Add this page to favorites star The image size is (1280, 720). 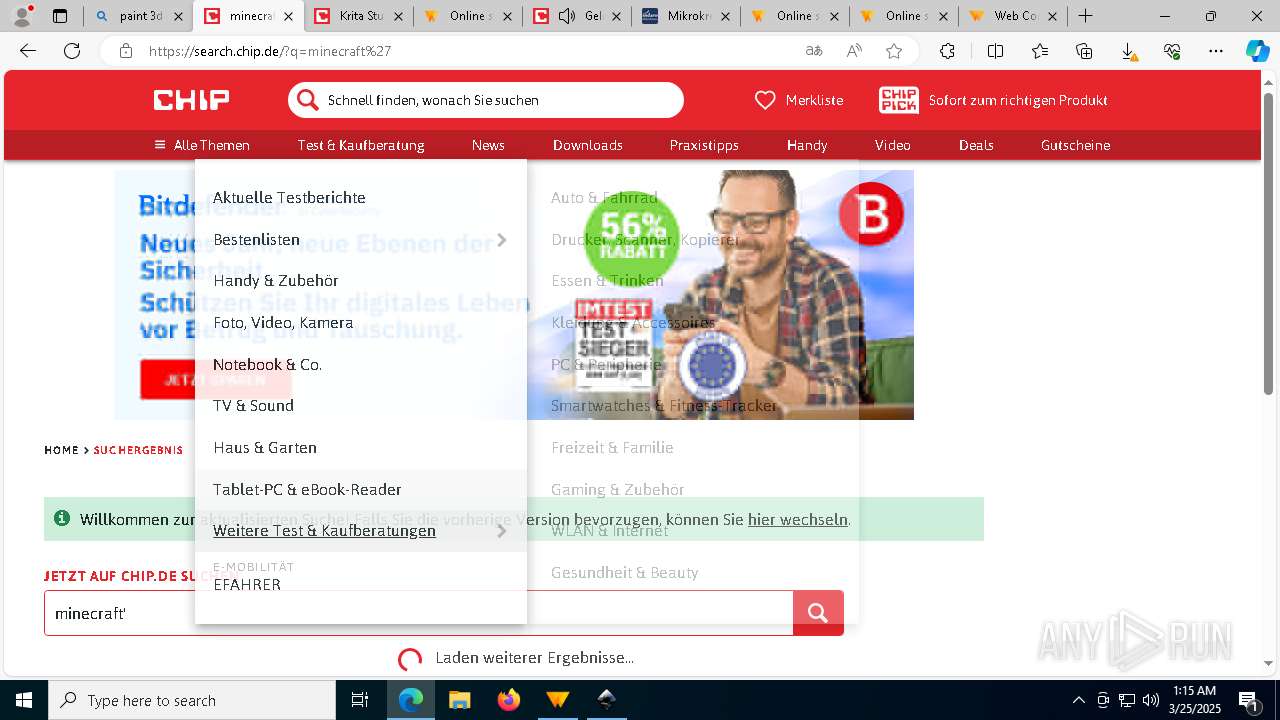tap(894, 51)
